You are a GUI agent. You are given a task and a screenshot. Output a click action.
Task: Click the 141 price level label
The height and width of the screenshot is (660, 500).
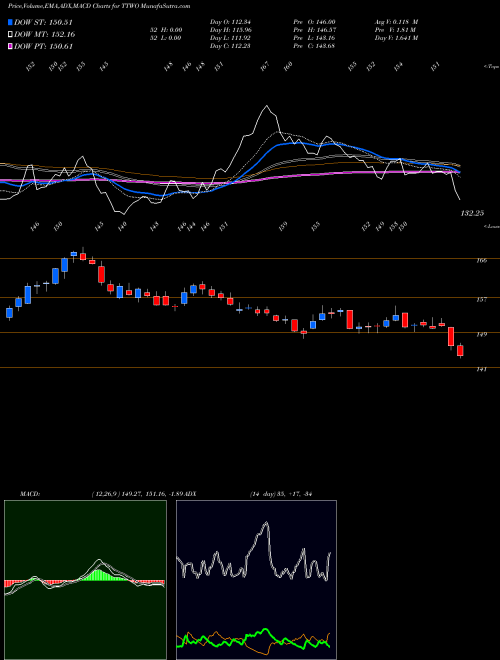coord(482,369)
